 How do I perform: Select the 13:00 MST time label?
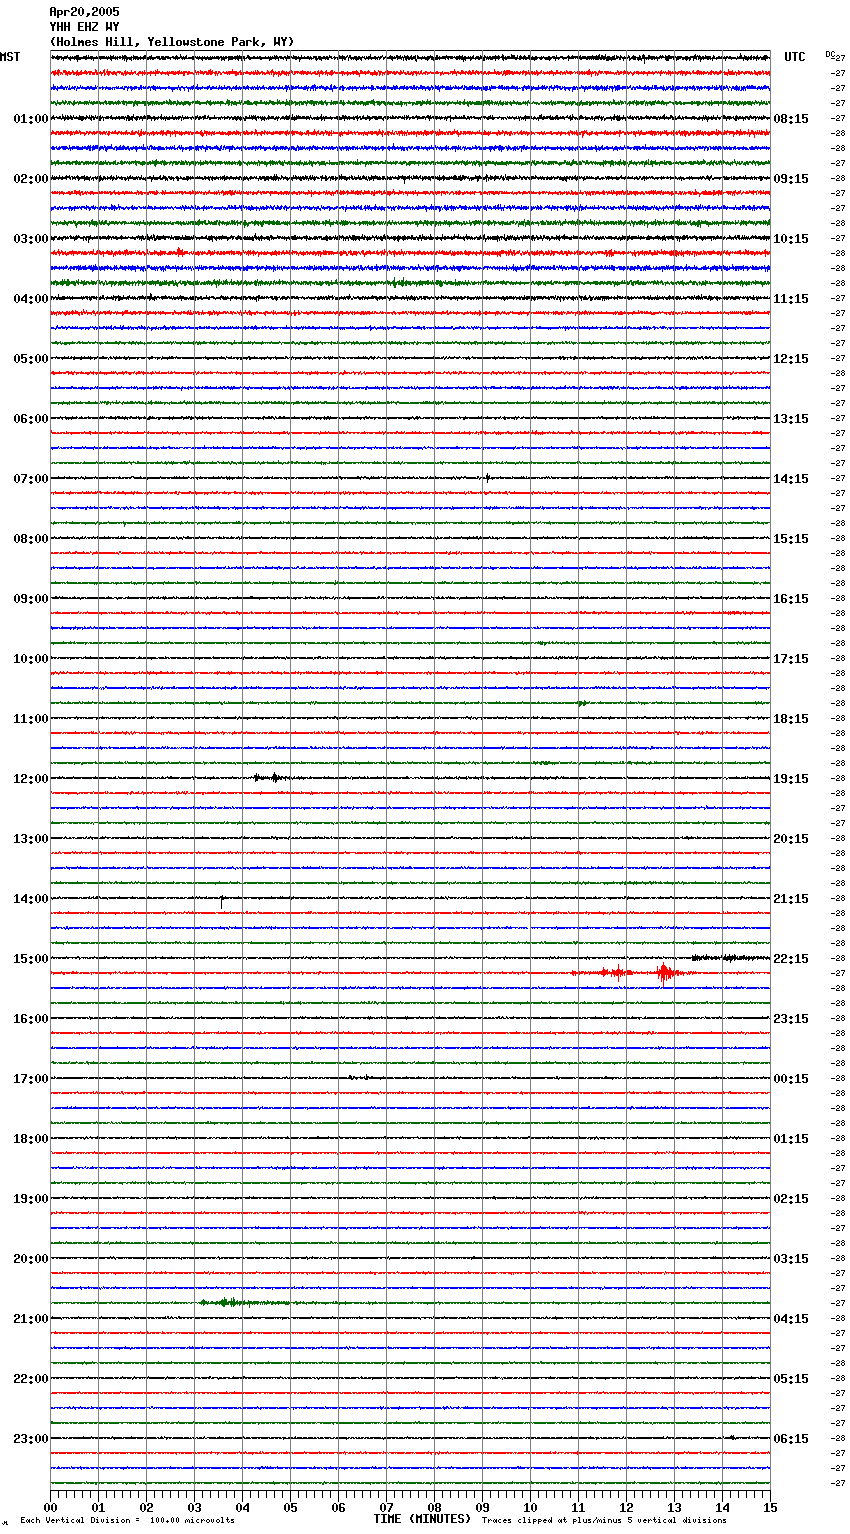[x=31, y=839]
